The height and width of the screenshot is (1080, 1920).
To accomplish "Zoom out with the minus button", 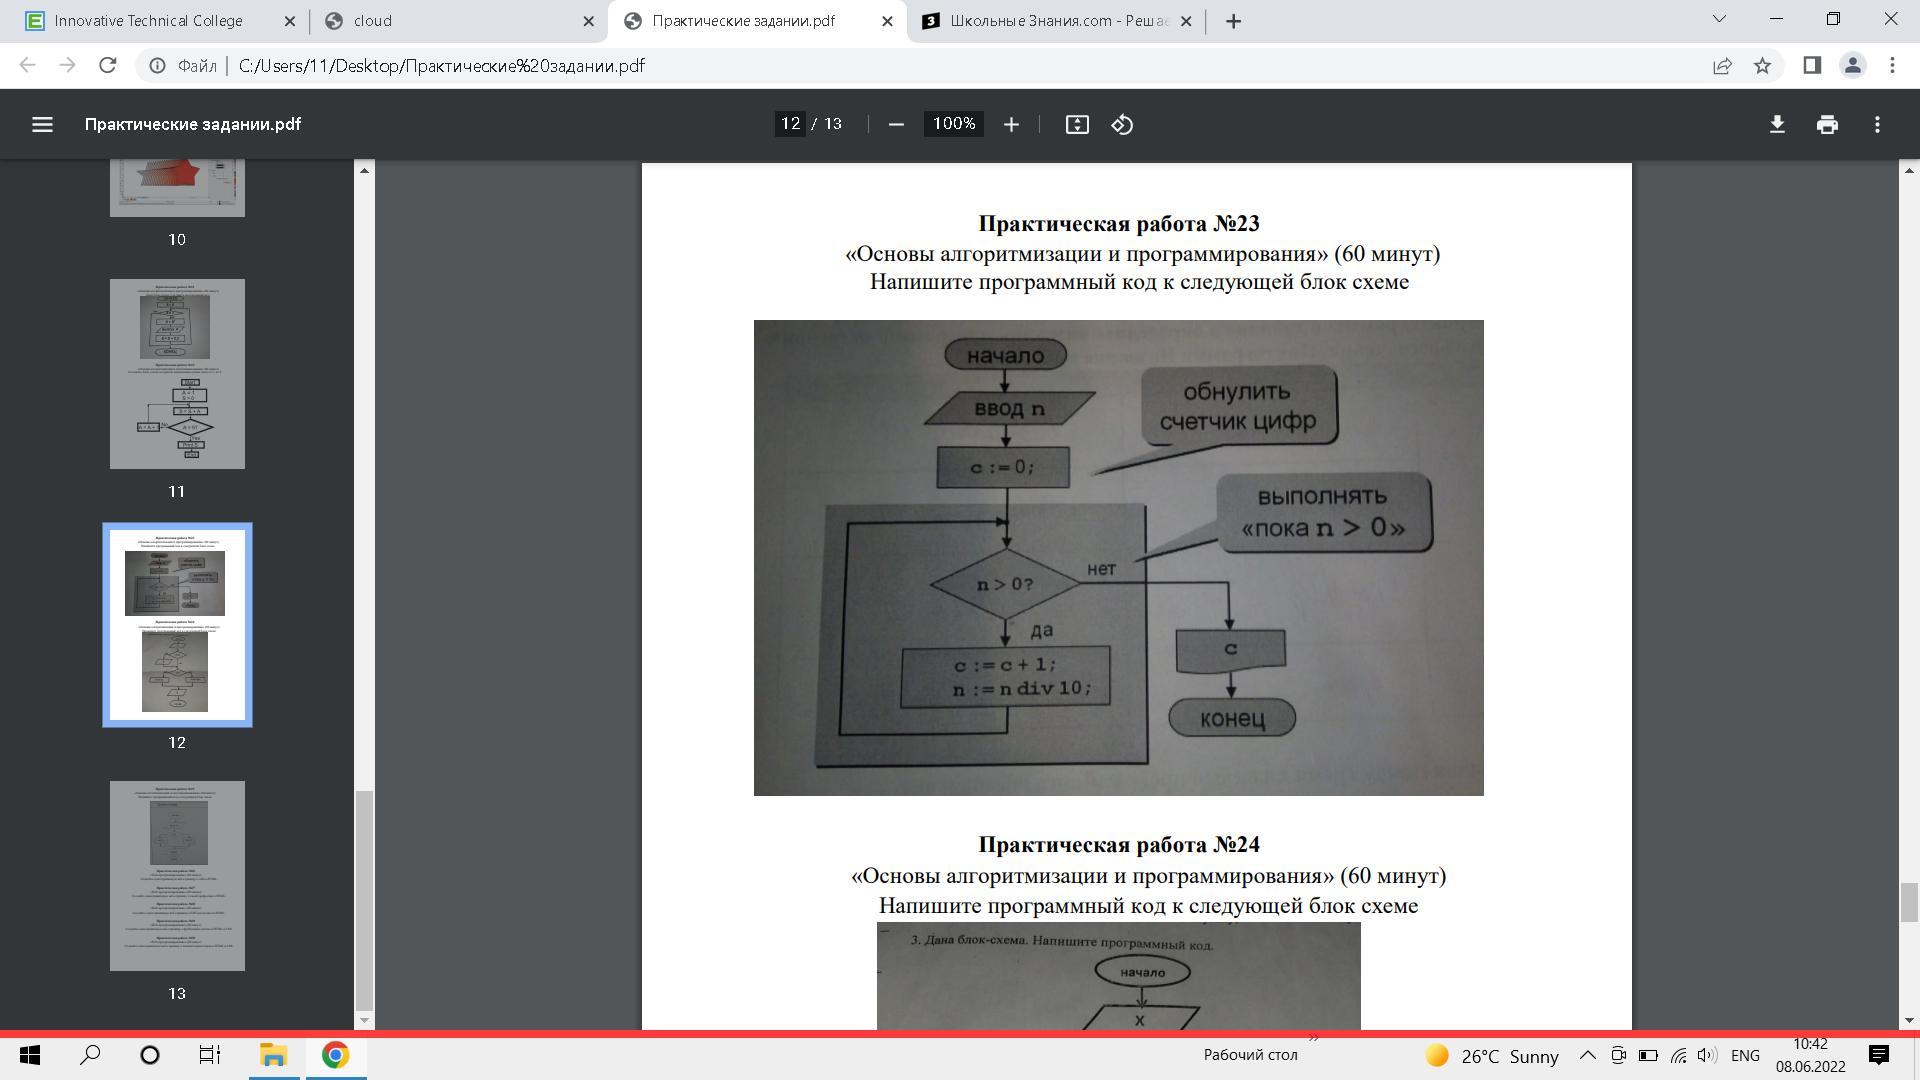I will click(896, 124).
